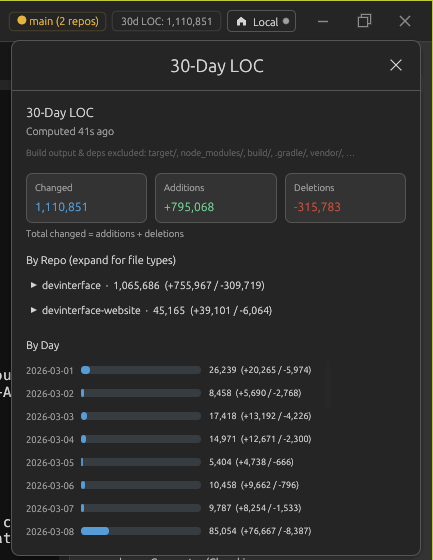This screenshot has height=560, width=433.
Task: Click the value 10,458 (+9,662 / -796)
Action: (254, 485)
